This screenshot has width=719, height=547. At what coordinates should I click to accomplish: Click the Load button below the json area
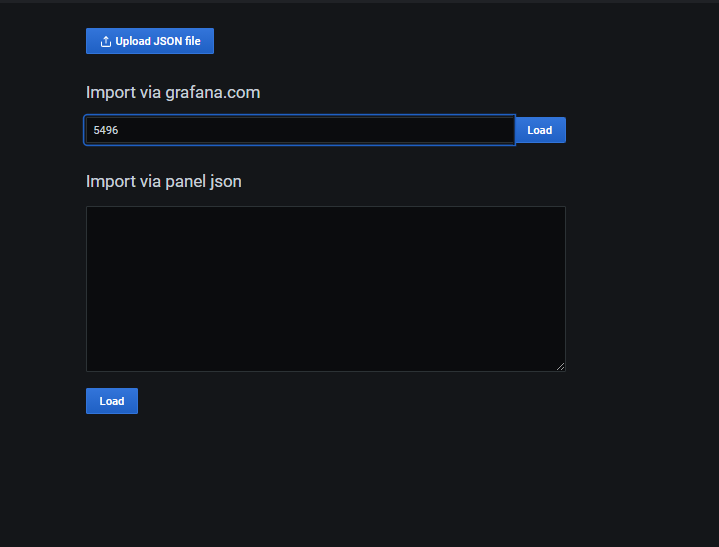[x=112, y=401]
